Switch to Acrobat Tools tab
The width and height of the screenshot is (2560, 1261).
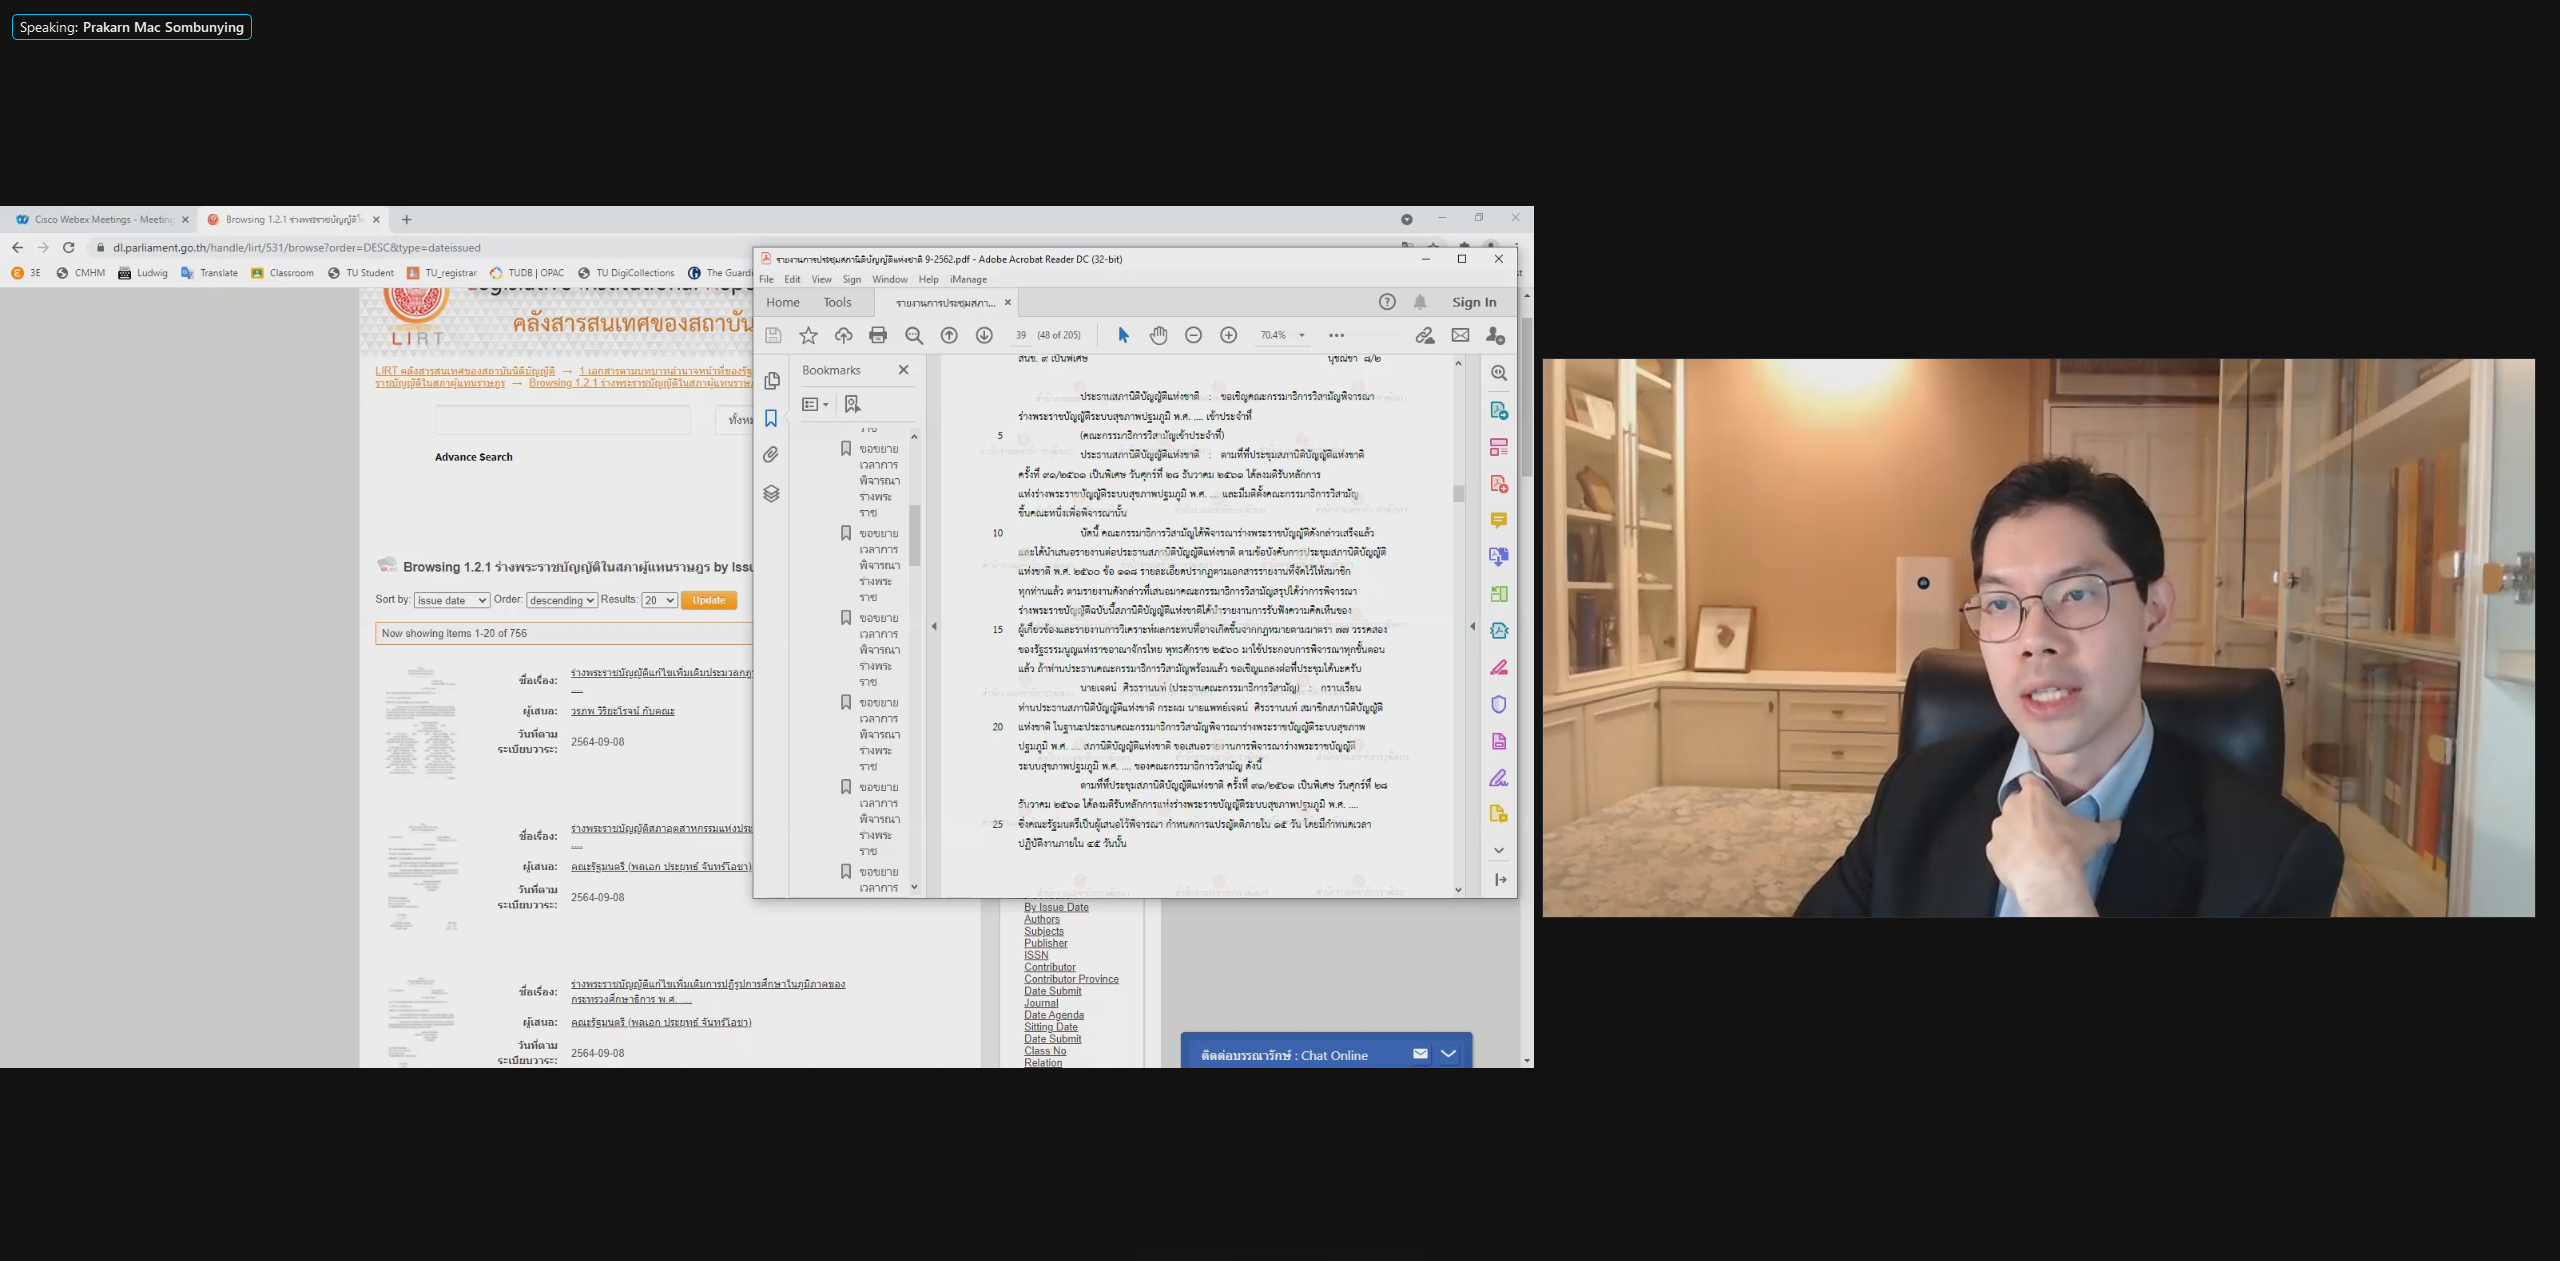(x=838, y=302)
